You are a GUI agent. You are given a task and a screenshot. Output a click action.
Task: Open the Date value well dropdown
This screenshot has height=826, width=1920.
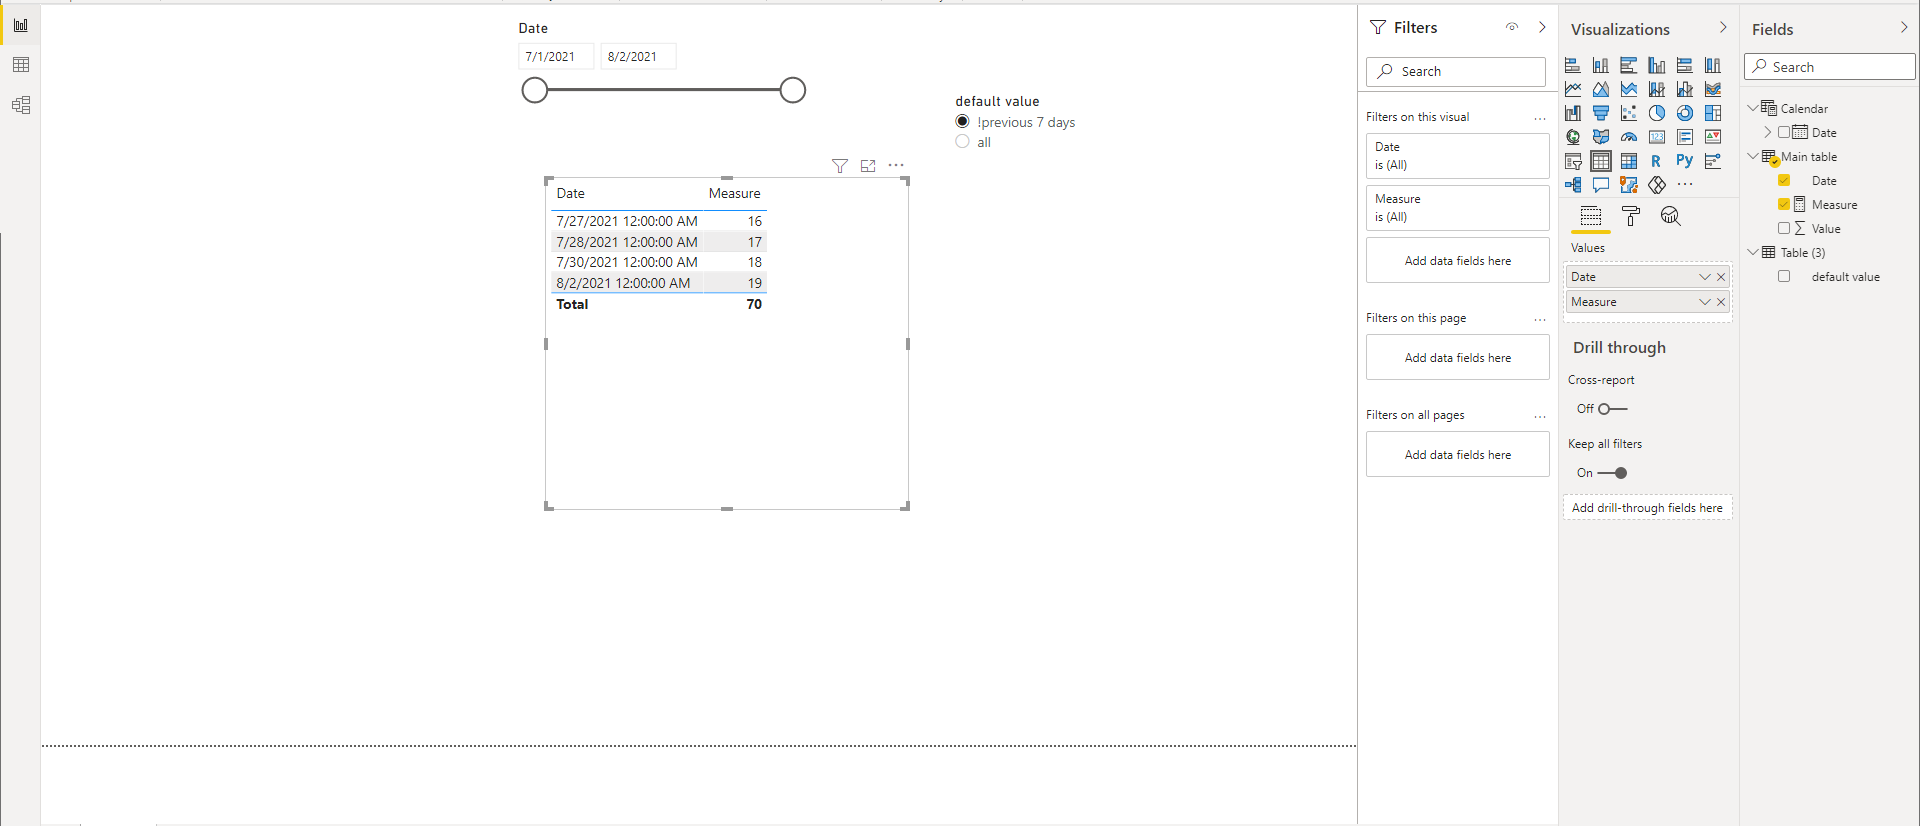click(x=1705, y=277)
